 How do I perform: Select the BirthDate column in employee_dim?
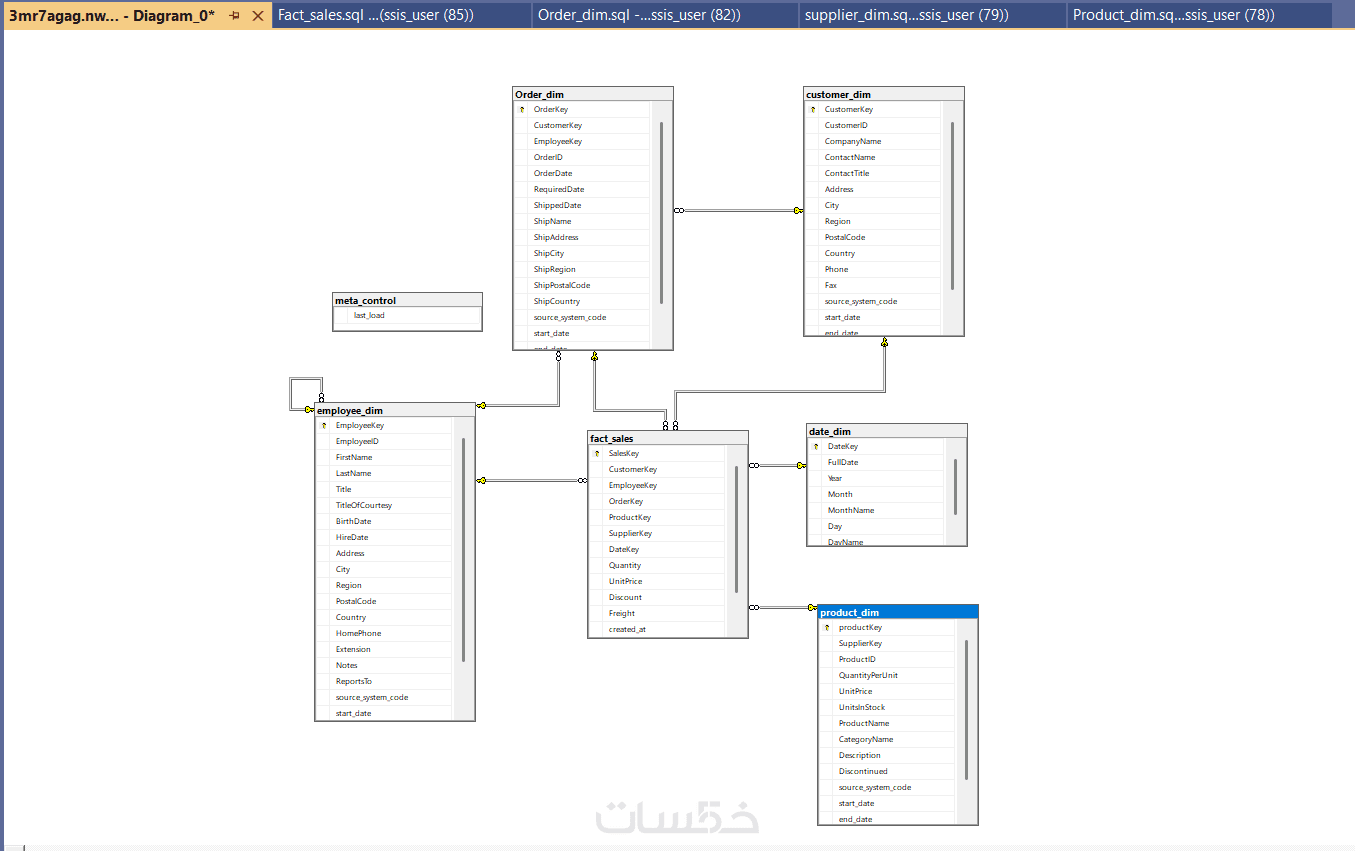point(384,521)
